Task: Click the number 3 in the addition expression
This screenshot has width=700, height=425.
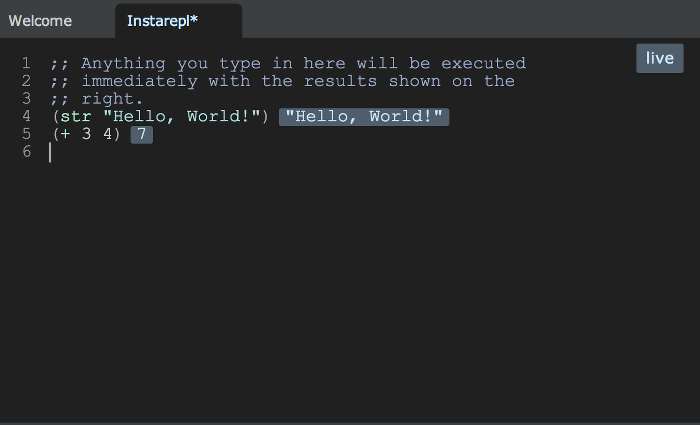Action: coord(87,135)
